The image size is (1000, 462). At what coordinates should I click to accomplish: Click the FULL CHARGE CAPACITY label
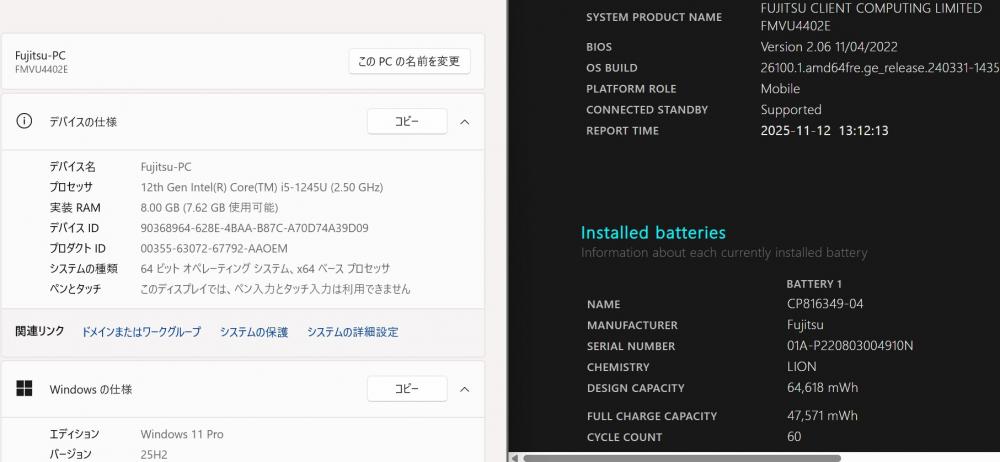tap(652, 416)
